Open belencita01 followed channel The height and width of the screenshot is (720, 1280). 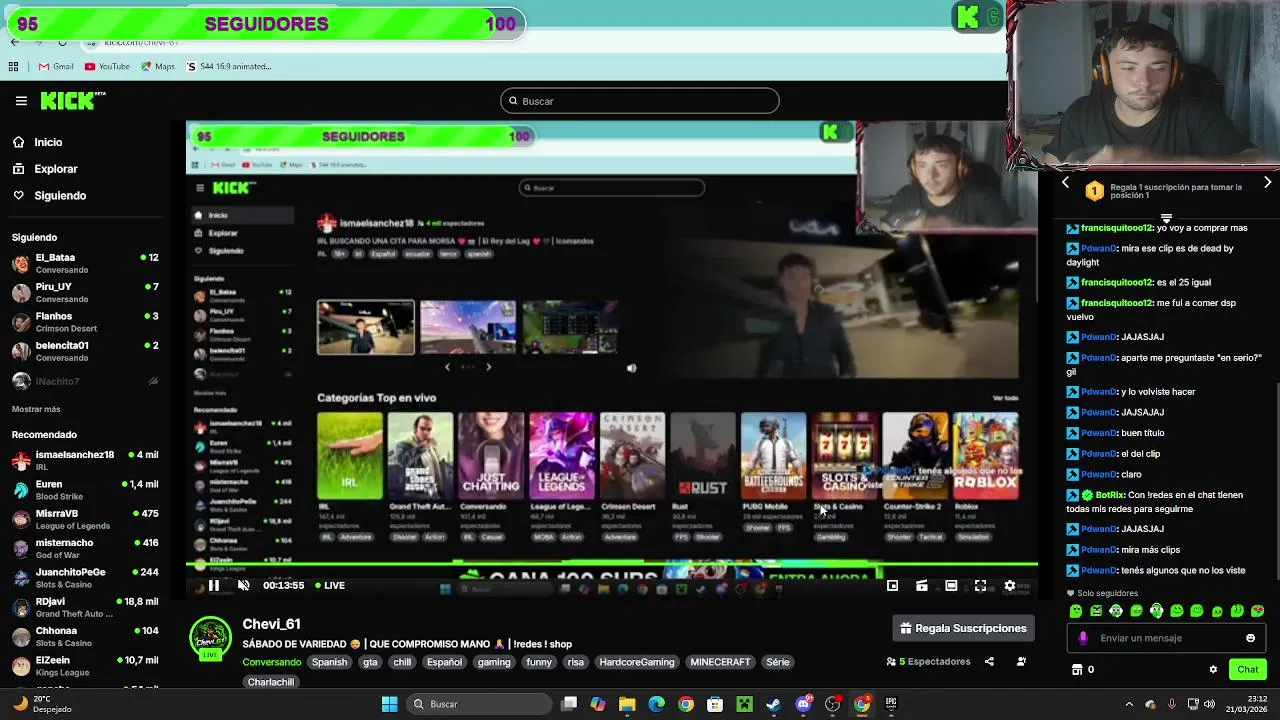pyautogui.click(x=85, y=351)
